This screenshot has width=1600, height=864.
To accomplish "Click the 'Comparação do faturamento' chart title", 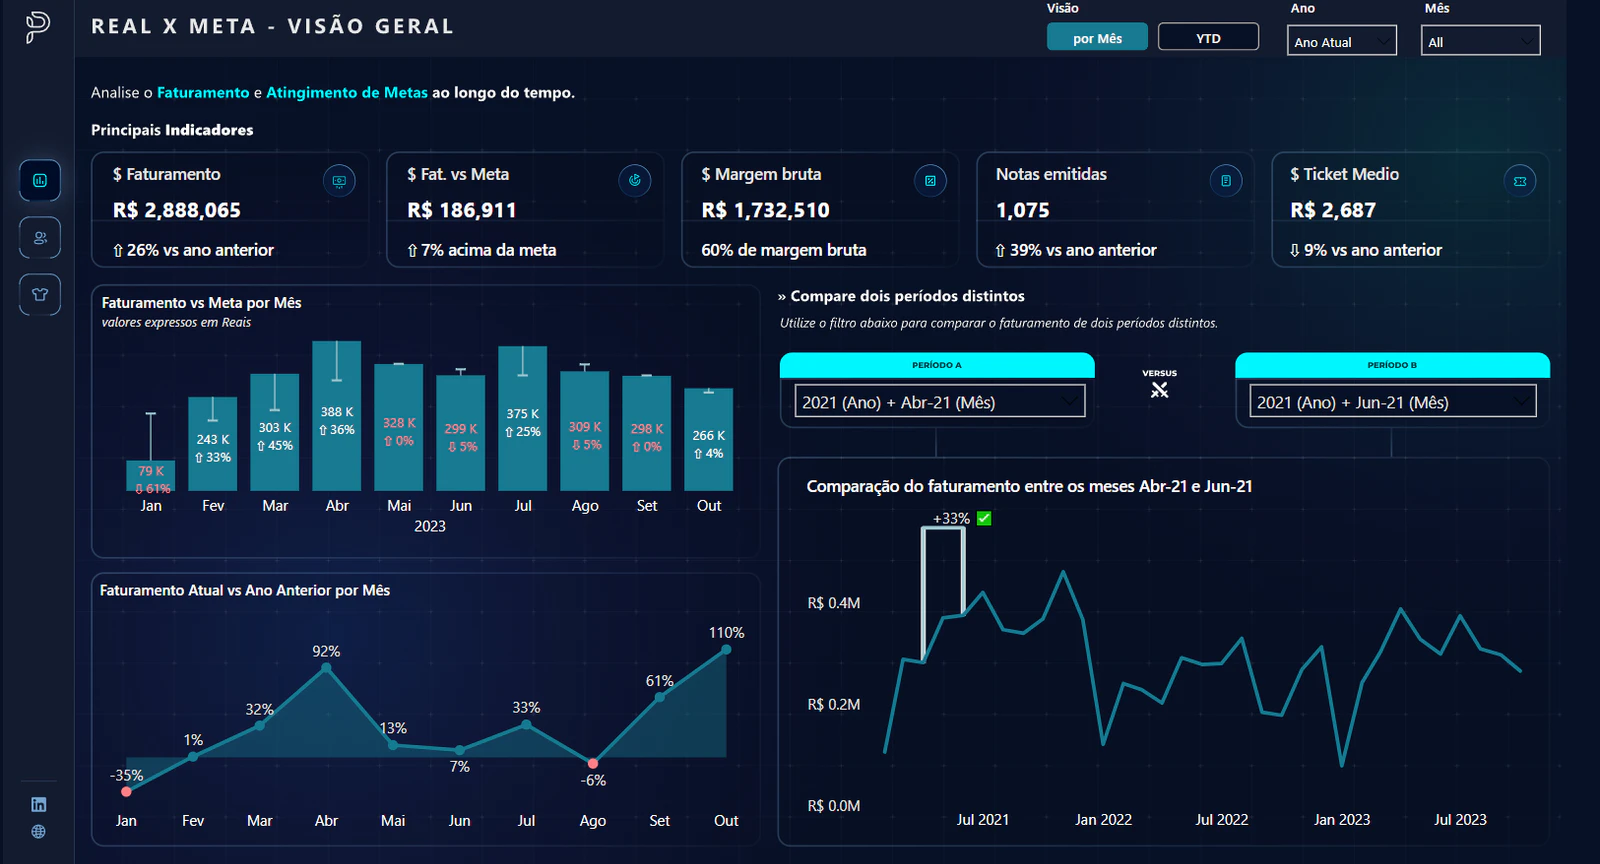I will 1029,486.
